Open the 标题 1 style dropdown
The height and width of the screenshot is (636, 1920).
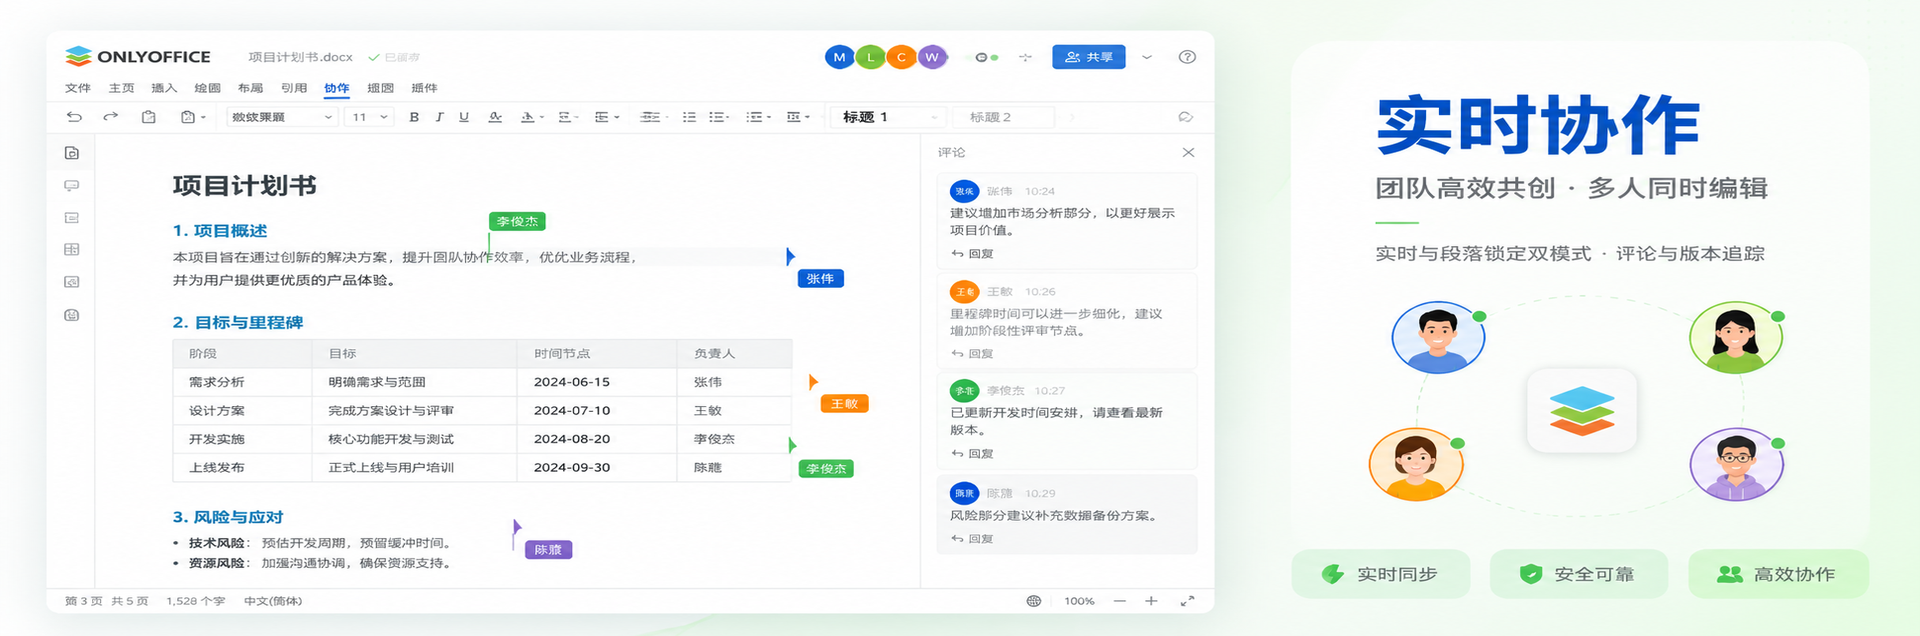pos(888,117)
